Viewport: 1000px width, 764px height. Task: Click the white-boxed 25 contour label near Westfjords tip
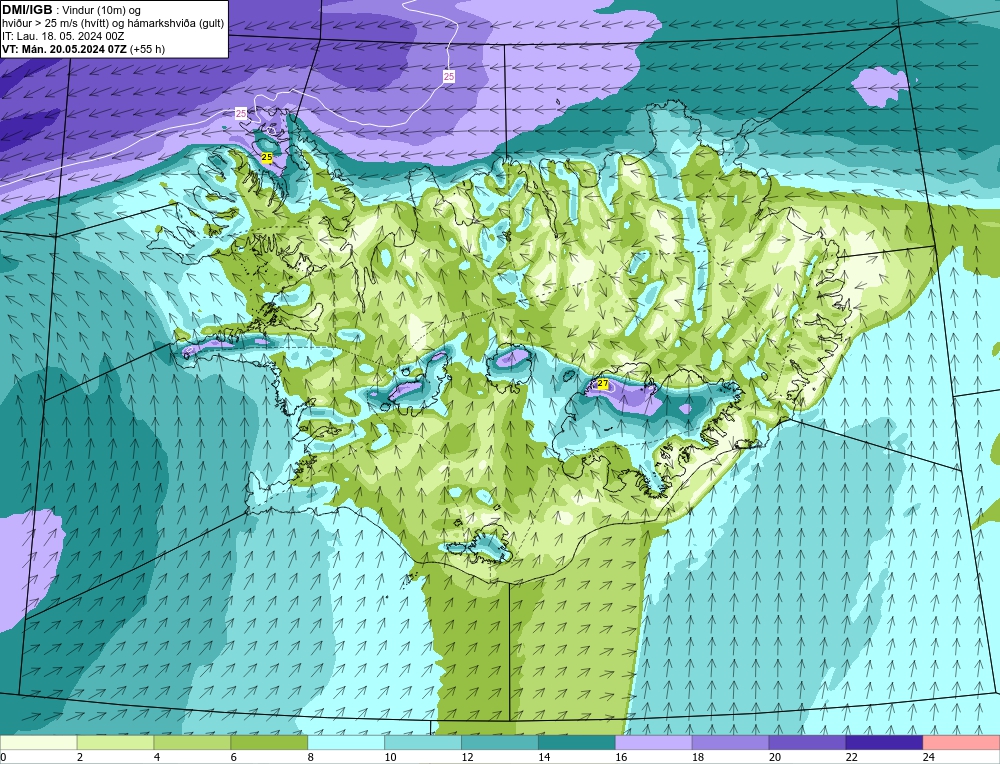pos(240,114)
